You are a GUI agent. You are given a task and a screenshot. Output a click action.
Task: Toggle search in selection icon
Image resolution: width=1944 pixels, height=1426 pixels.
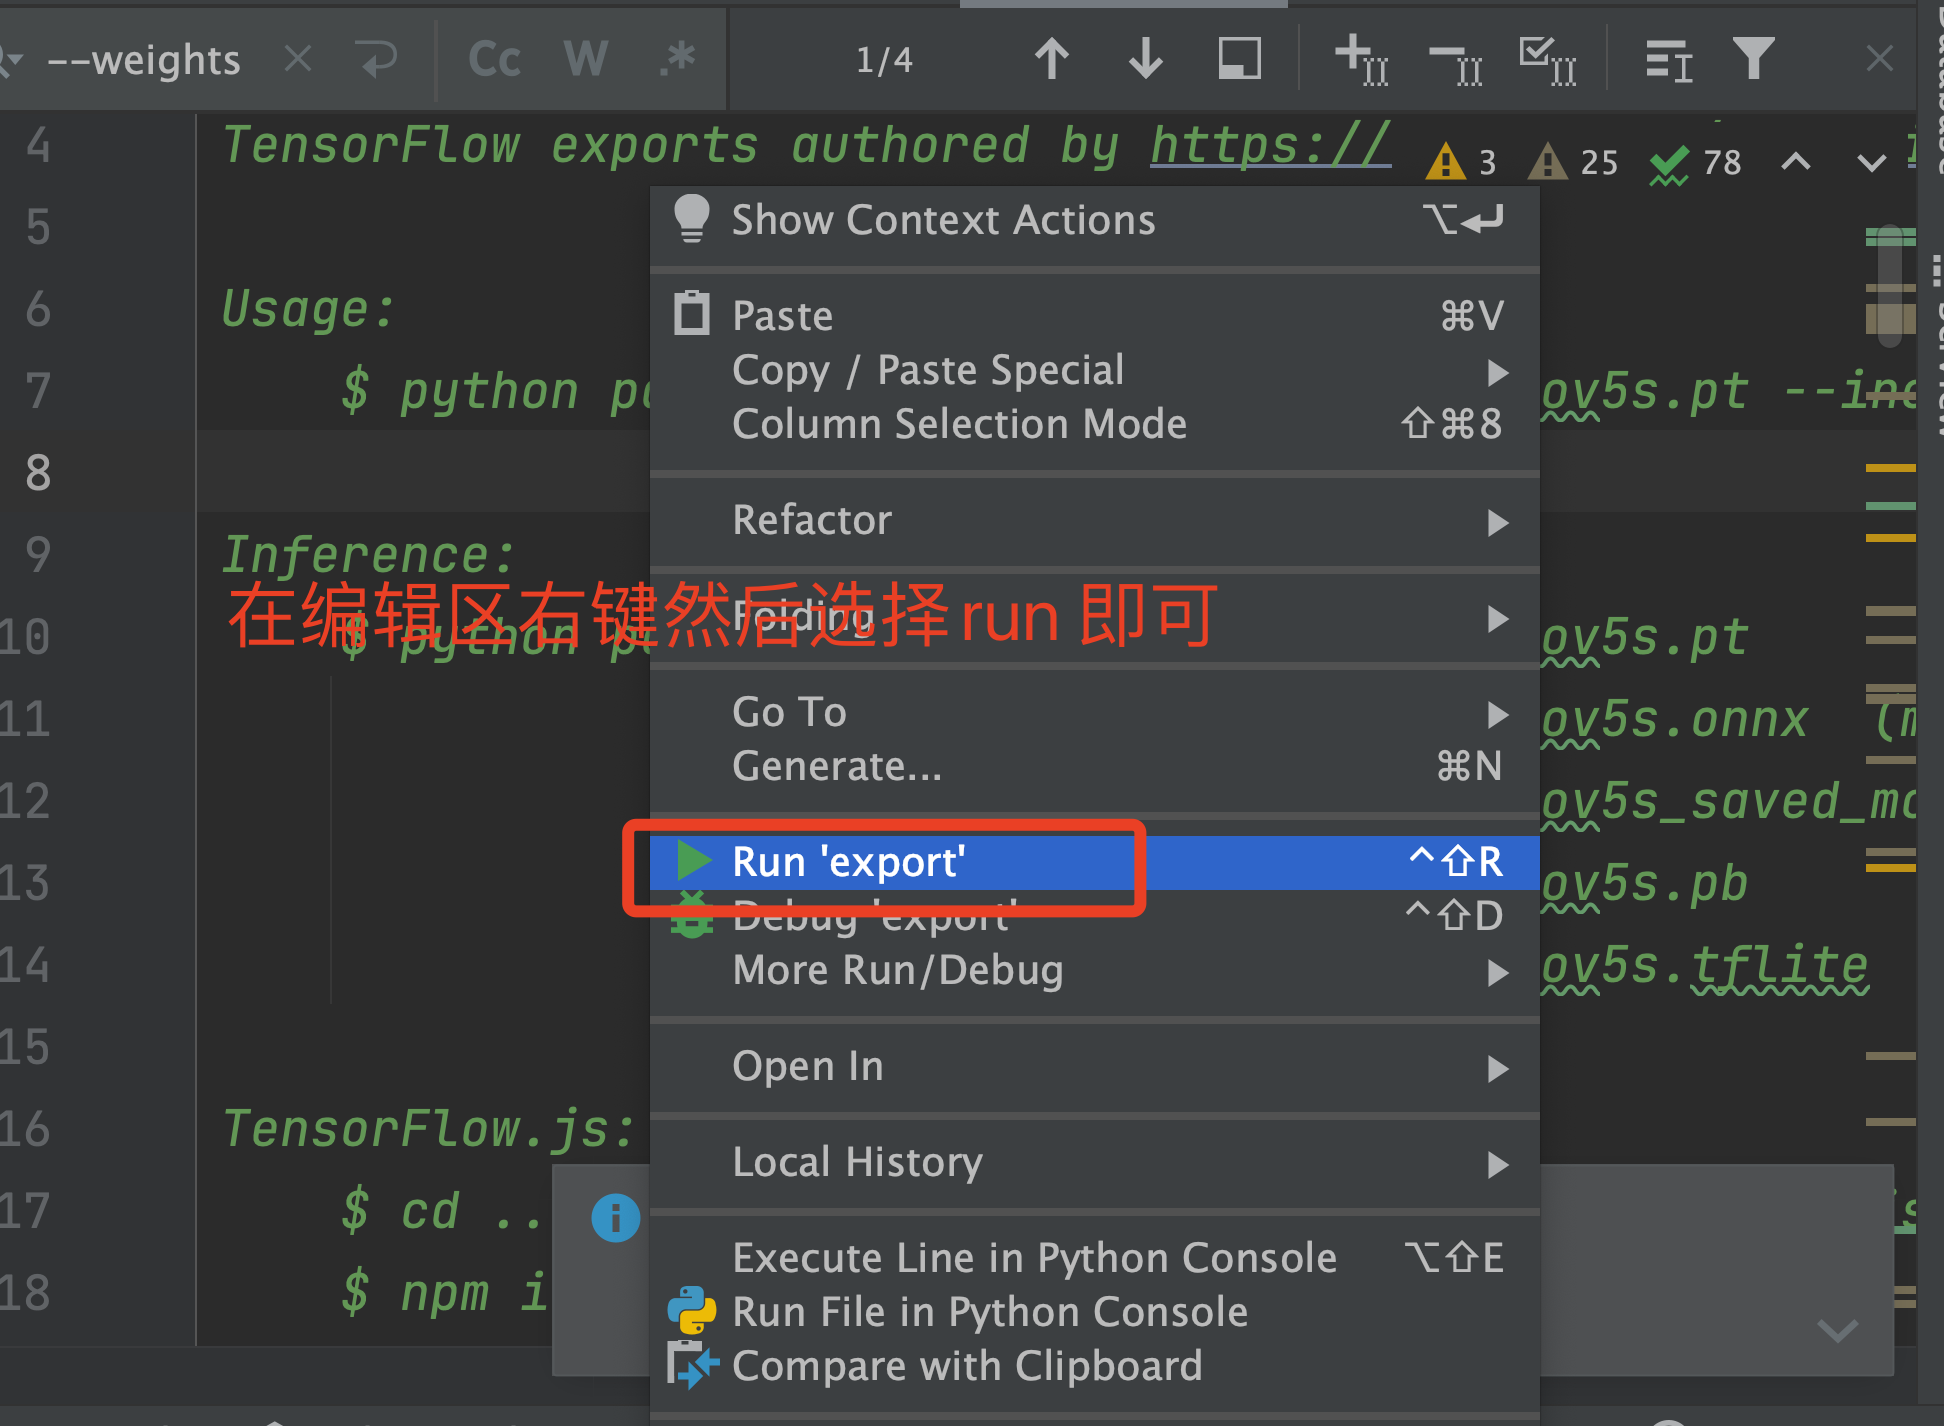click(x=1239, y=58)
